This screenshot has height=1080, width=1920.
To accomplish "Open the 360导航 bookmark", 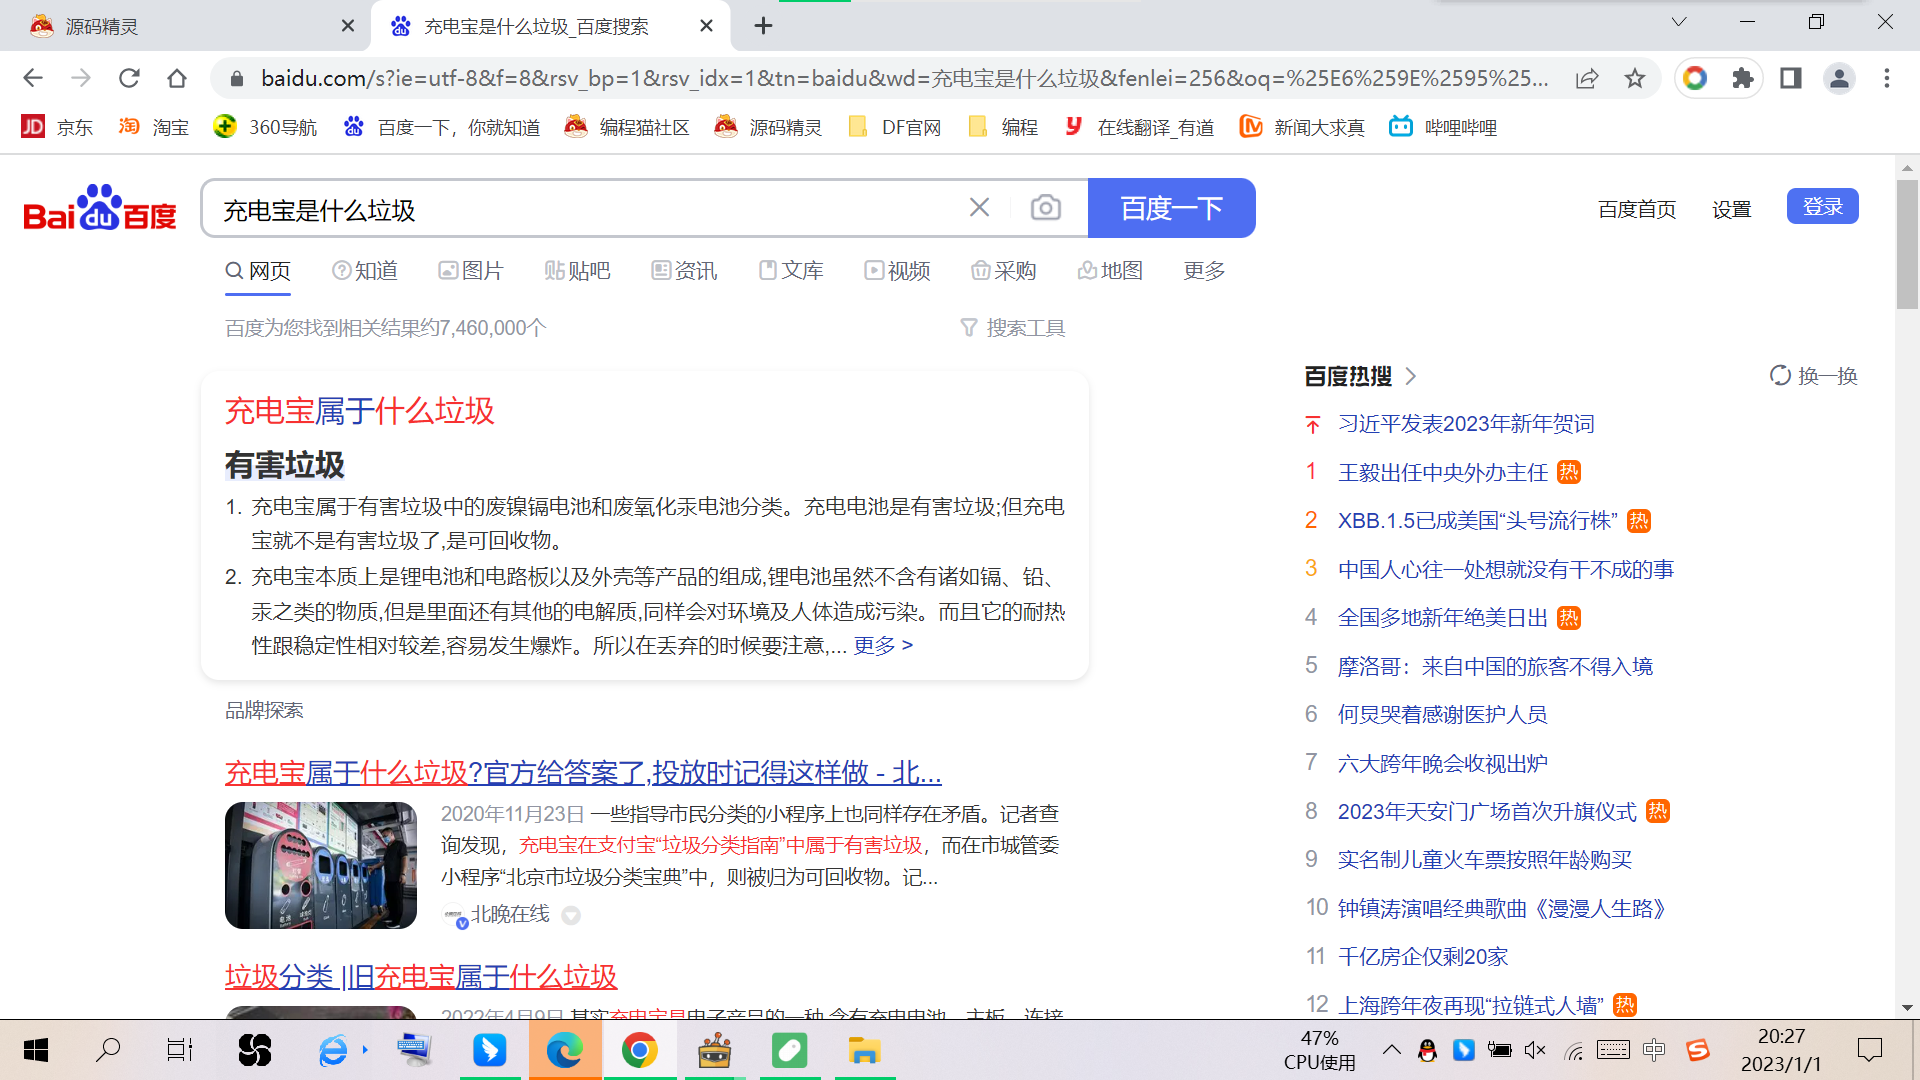I will [265, 127].
